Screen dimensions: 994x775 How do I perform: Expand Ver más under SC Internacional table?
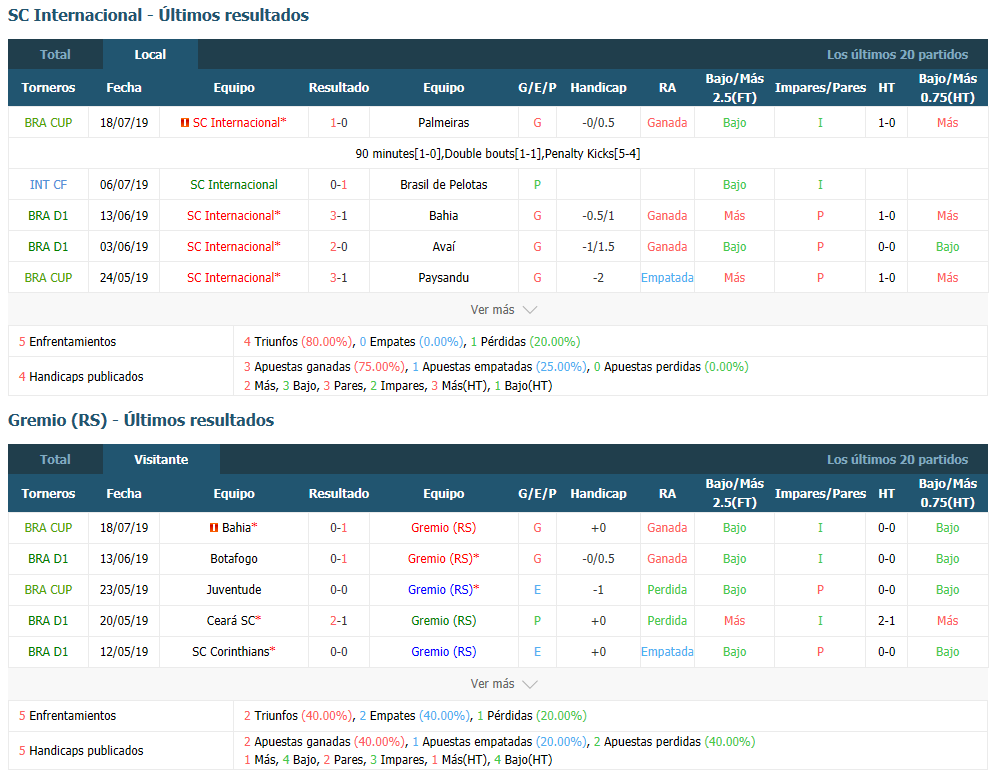point(503,310)
